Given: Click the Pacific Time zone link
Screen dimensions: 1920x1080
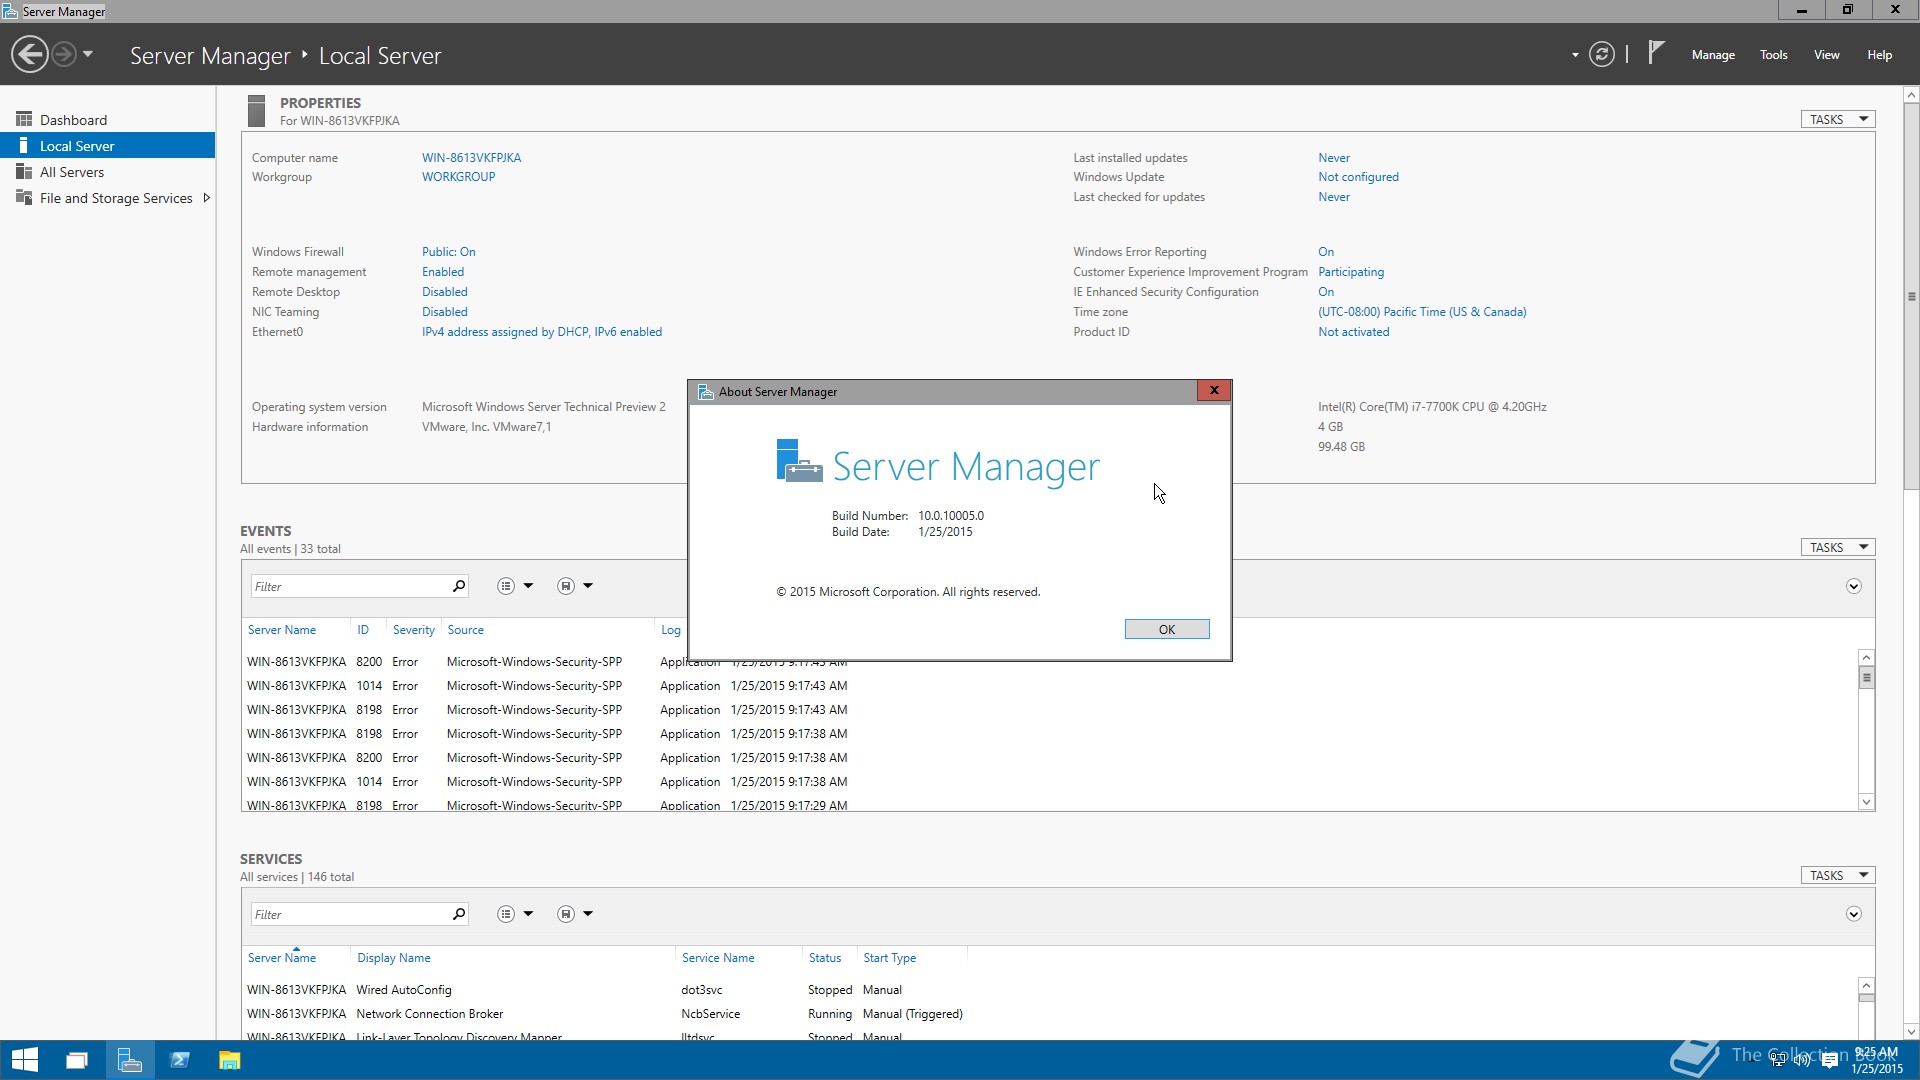Looking at the screenshot, I should (x=1421, y=312).
